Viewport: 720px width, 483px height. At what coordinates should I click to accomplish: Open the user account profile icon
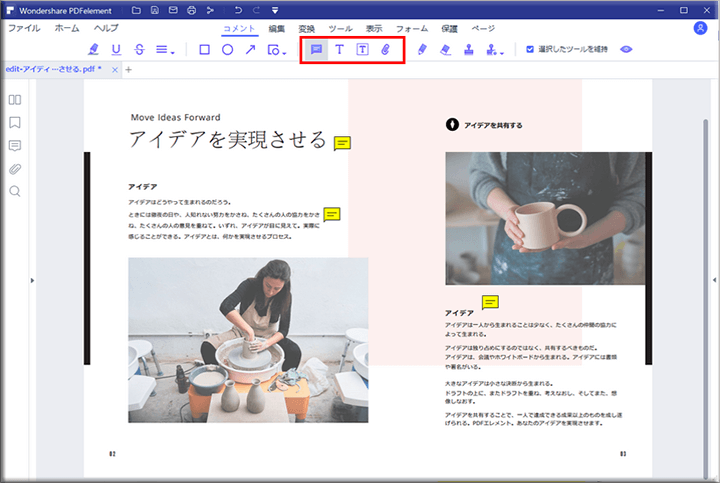click(x=700, y=28)
